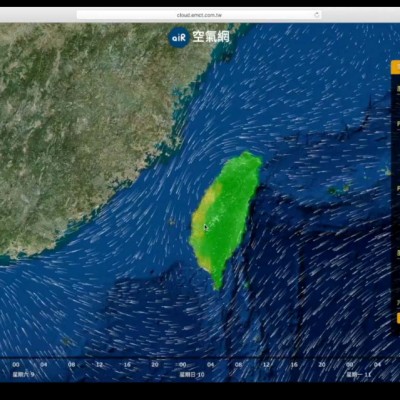This screenshot has height=400, width=400.
Task: Click the 星期日 10 day label
Action: tap(192, 375)
